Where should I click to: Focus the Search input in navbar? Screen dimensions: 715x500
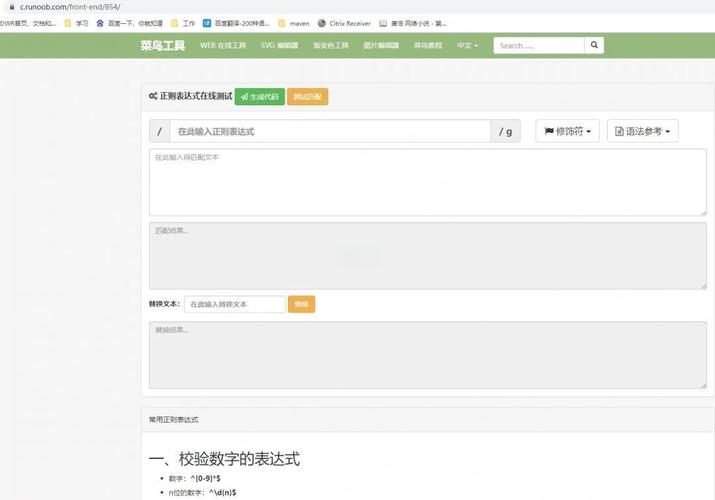tap(539, 45)
